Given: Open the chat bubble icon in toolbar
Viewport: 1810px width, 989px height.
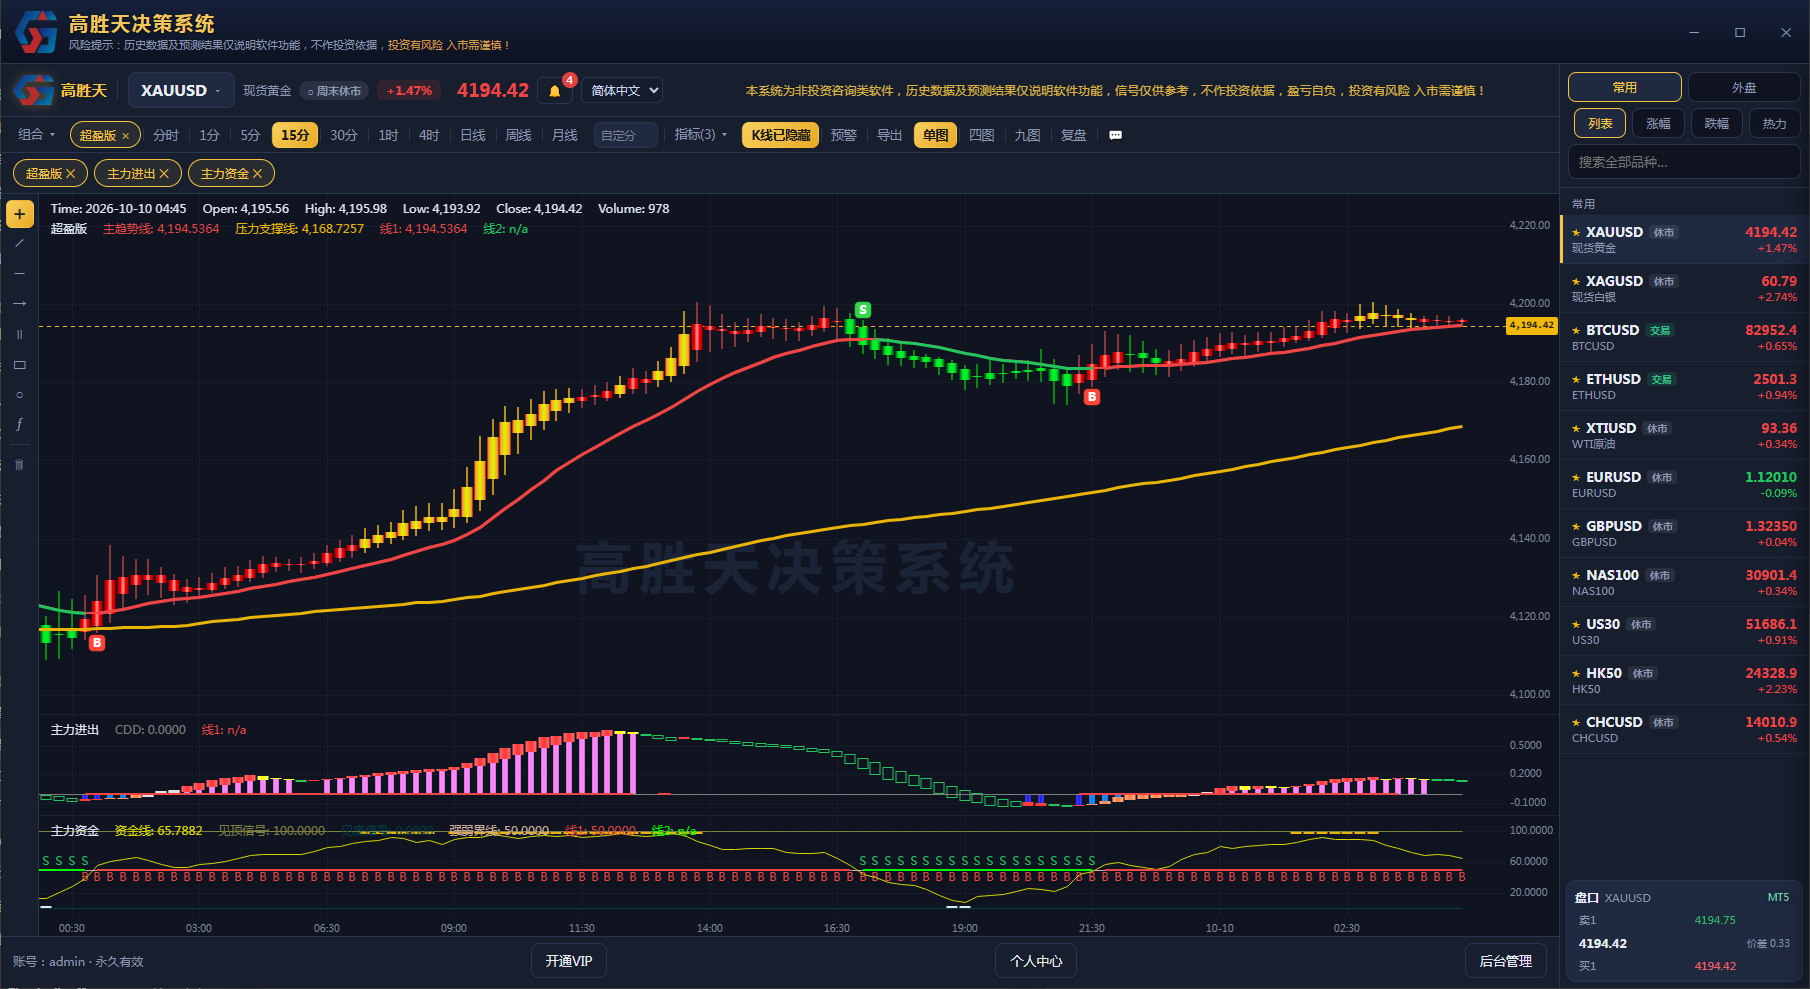Looking at the screenshot, I should [1116, 135].
